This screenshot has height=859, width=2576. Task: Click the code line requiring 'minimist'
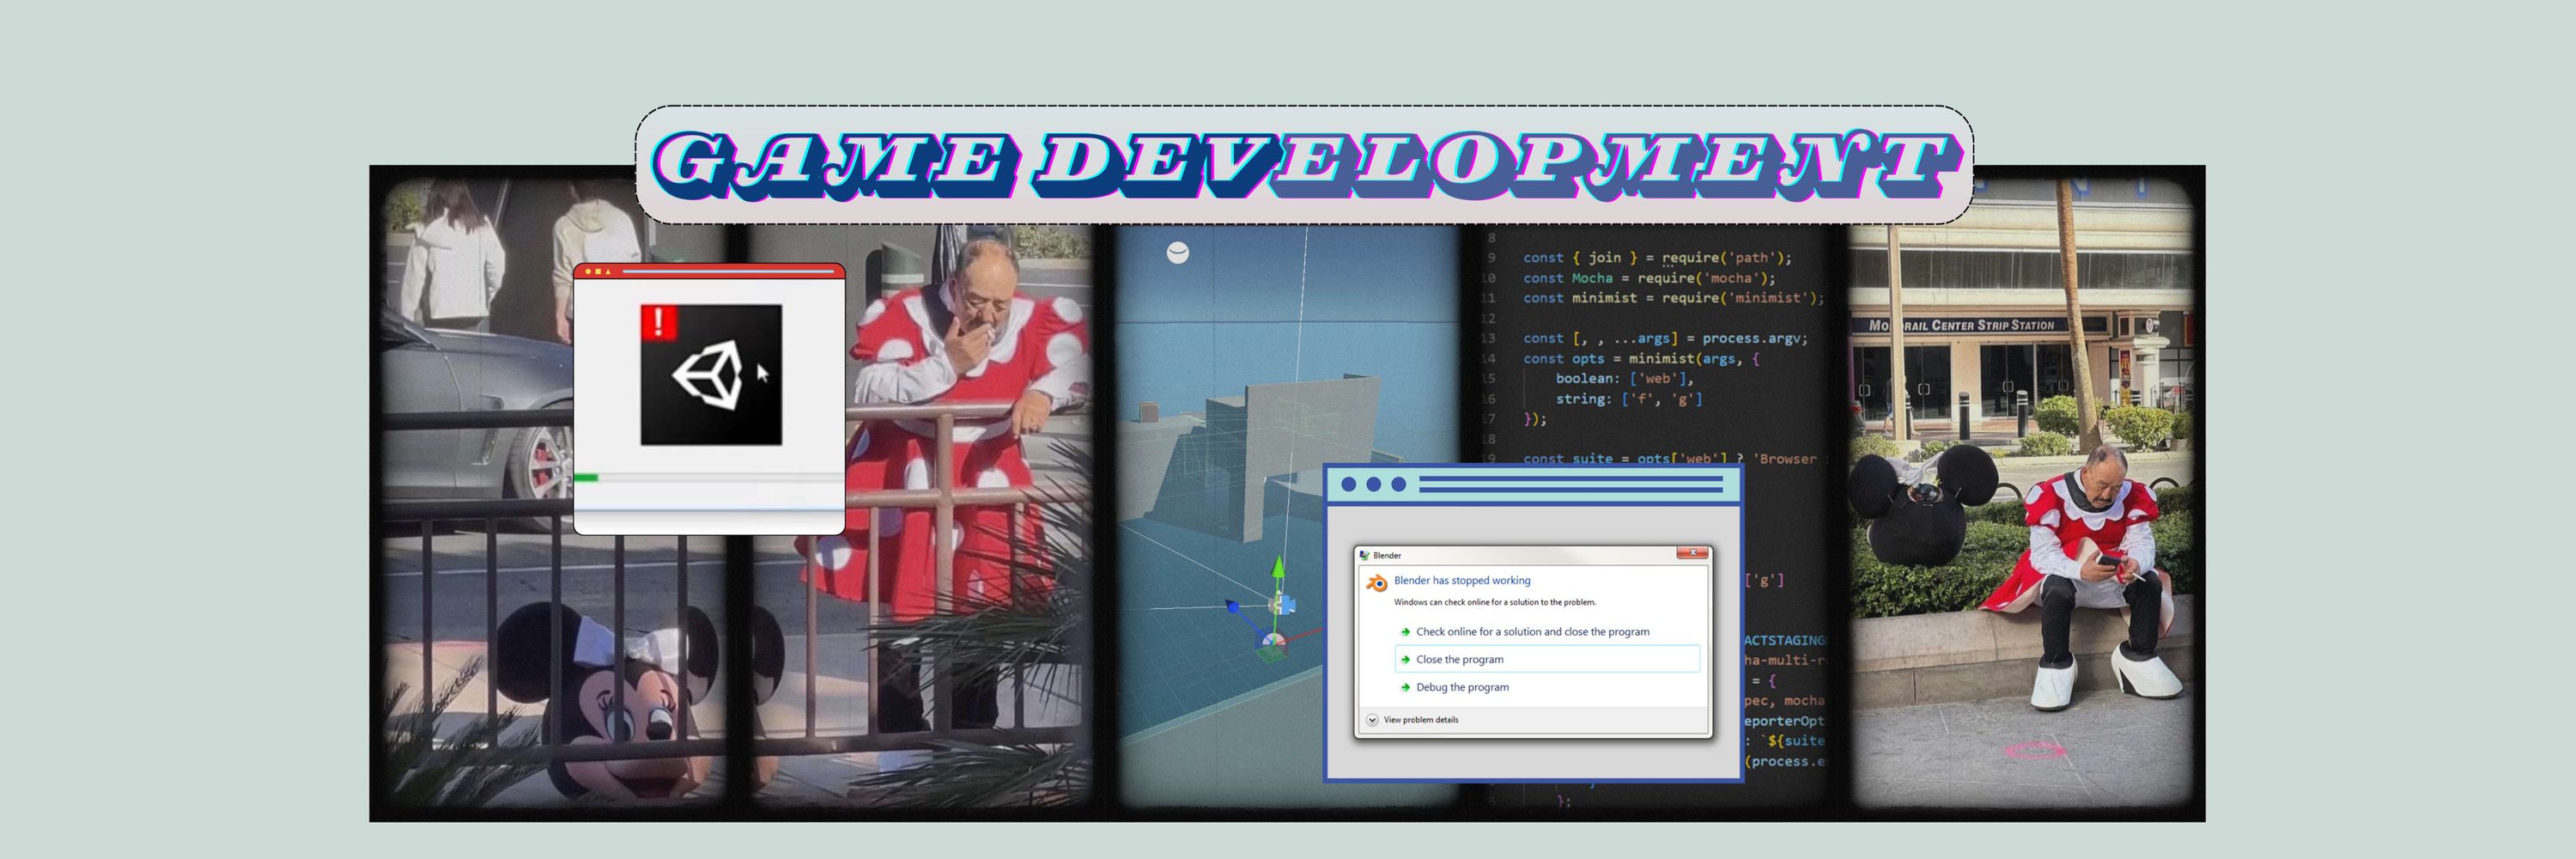[x=1673, y=298]
